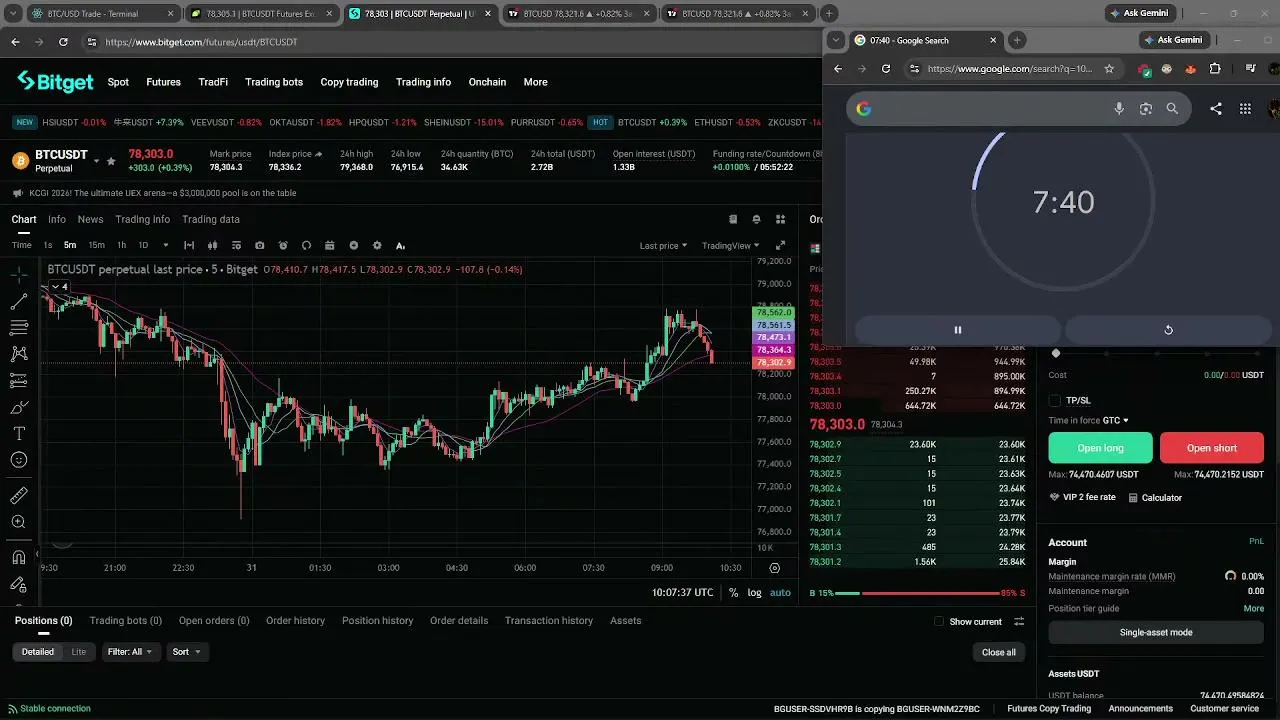The height and width of the screenshot is (720, 1280).
Task: Open the chart grid layout icon
Action: point(781,219)
